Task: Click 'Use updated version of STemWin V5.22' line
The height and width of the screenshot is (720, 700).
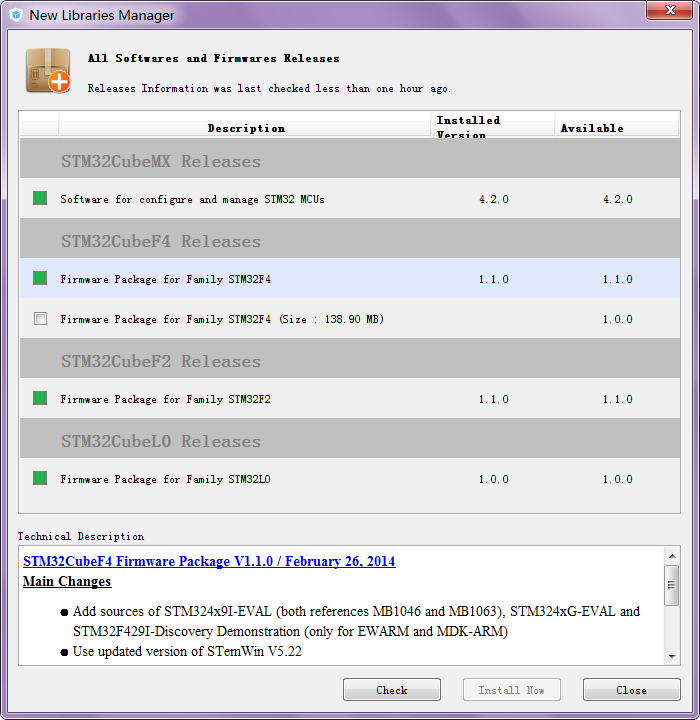Action: 187,651
